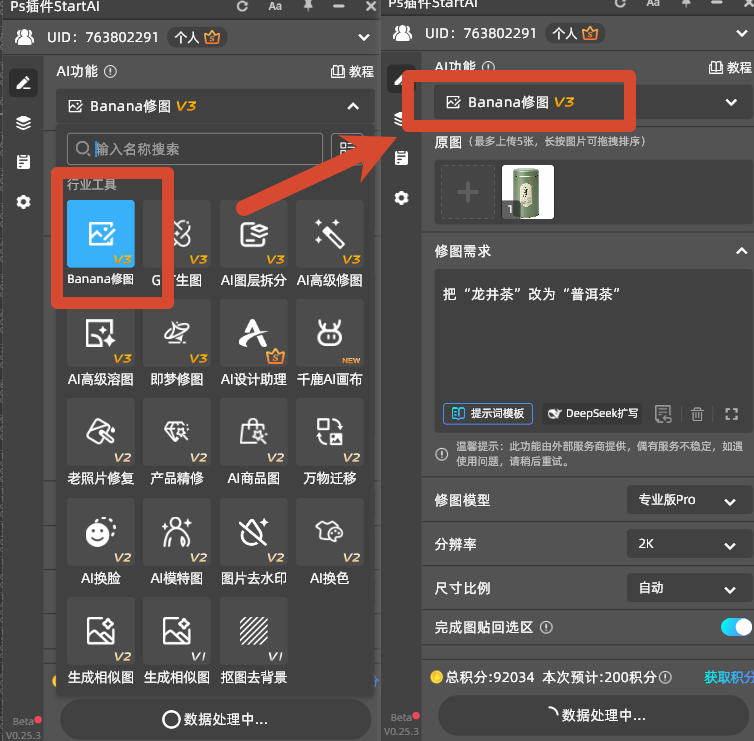
Task: Click the 个人 account badge in left panel
Action: (197, 37)
